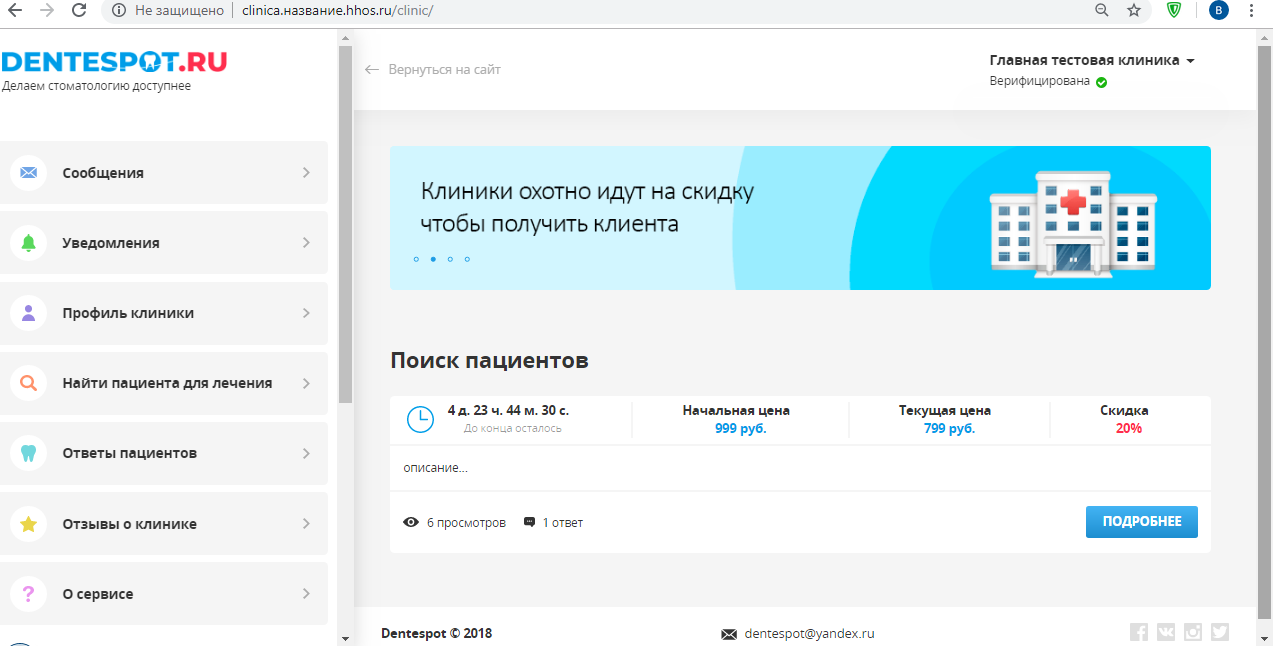
Task: Select second banner carousel dot
Action: 433,259
